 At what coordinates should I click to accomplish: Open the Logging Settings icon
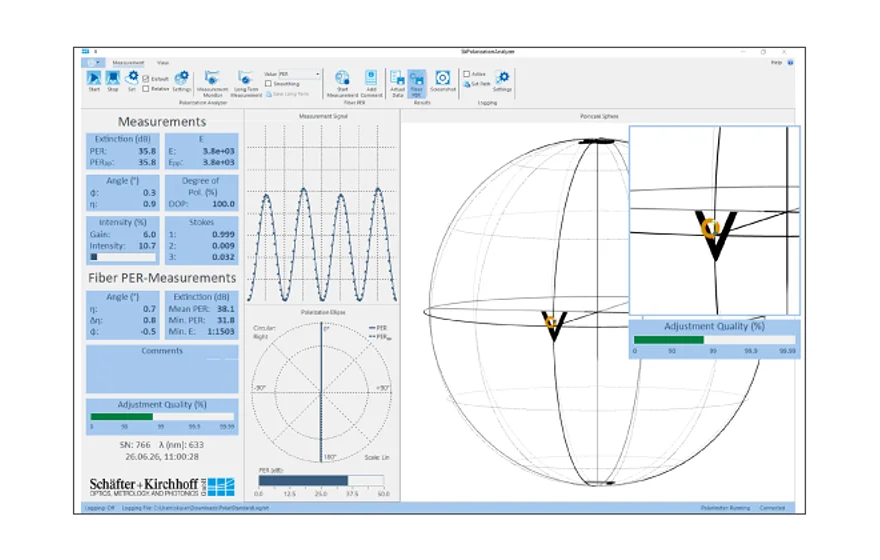point(502,78)
